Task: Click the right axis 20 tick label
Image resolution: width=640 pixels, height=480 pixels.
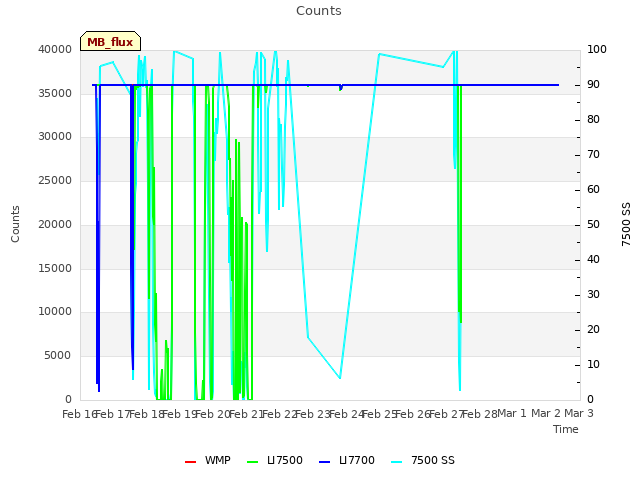Action: click(593, 329)
